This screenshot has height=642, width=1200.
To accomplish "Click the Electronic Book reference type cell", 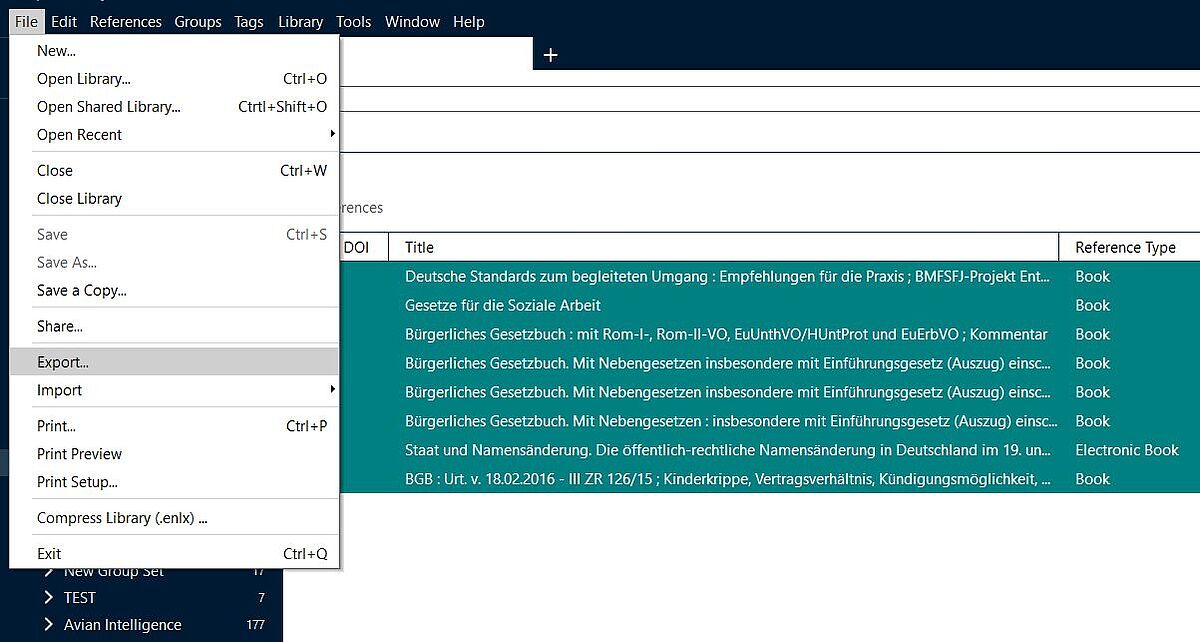I will click(x=1127, y=450).
